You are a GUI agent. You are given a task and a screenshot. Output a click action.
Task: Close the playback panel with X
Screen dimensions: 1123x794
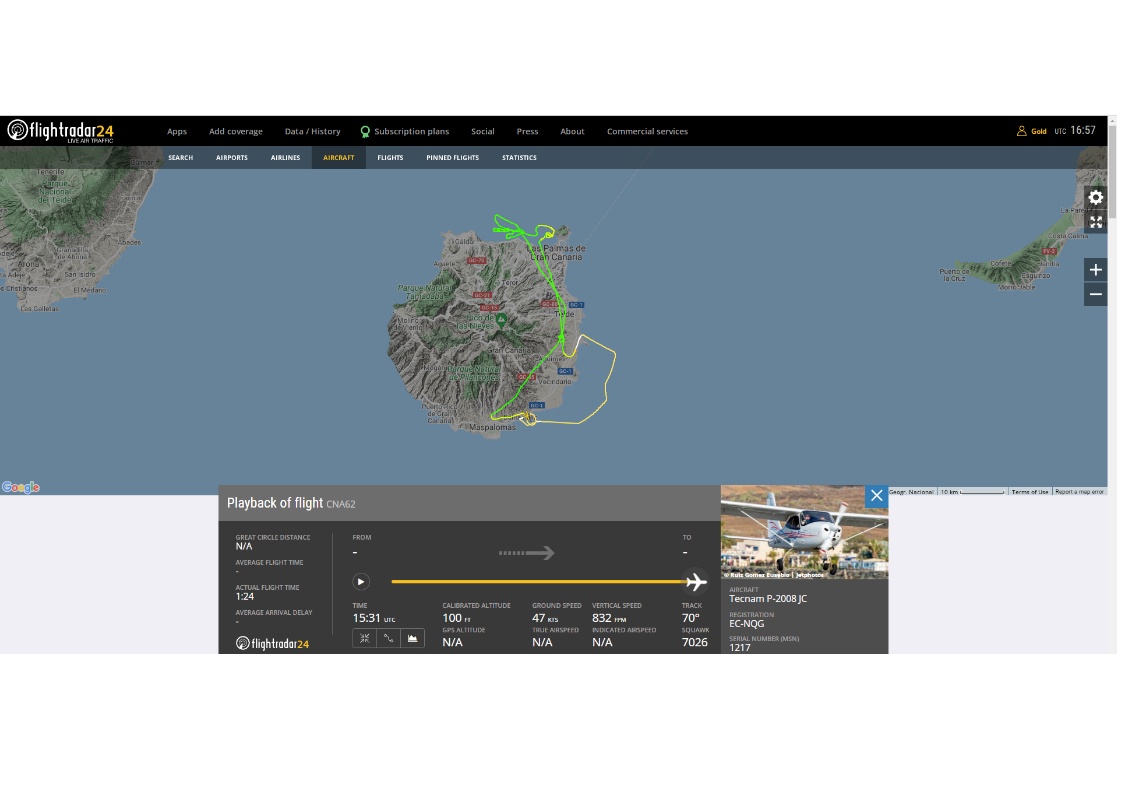click(x=877, y=495)
